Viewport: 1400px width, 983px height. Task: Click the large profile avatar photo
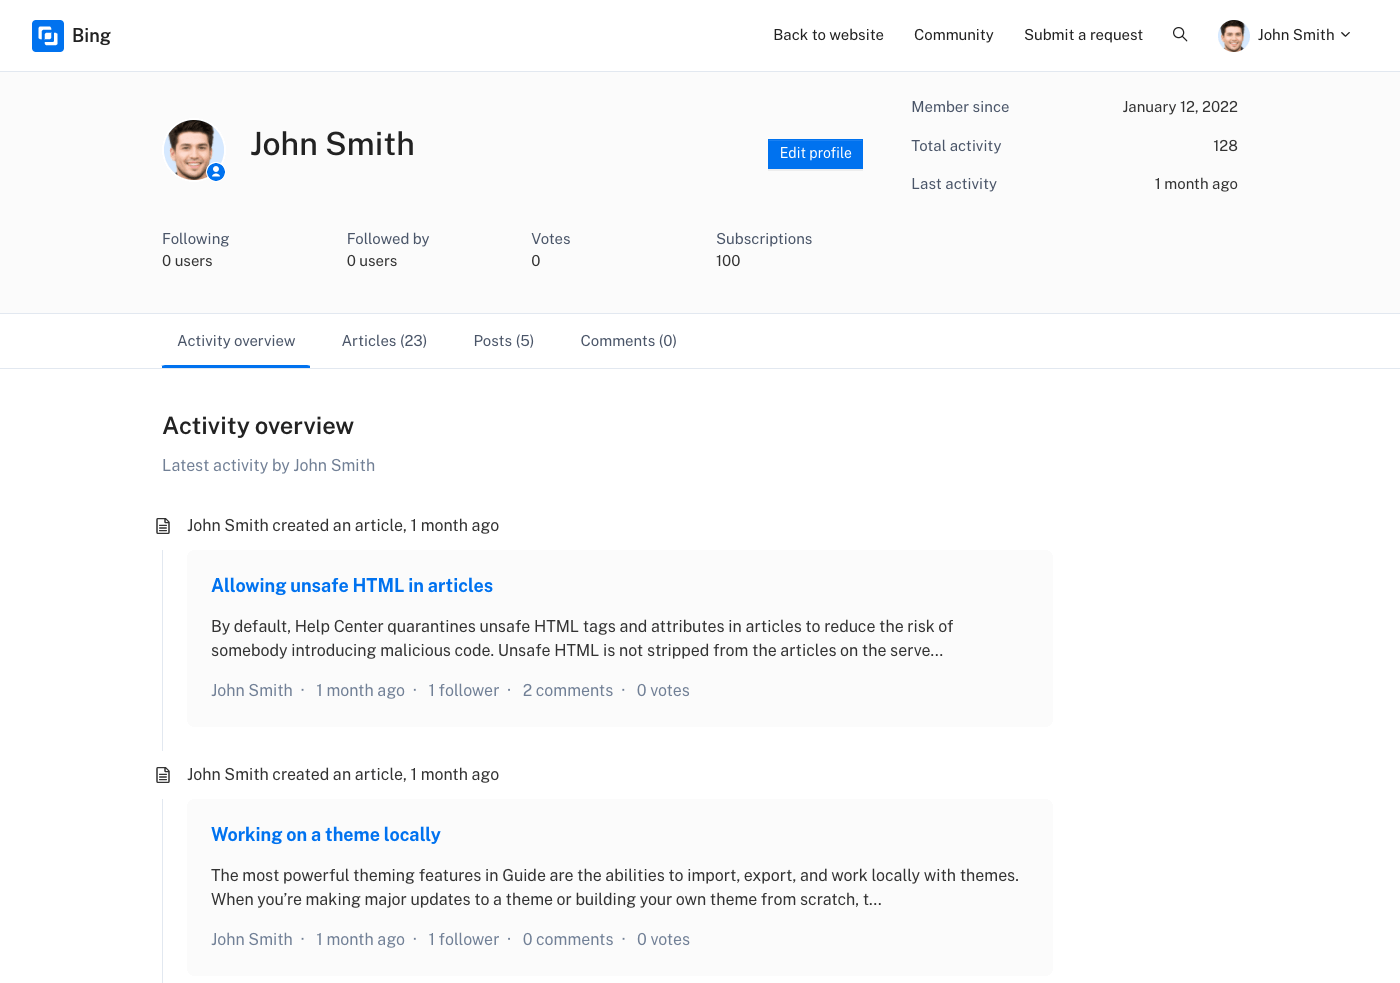pyautogui.click(x=192, y=149)
